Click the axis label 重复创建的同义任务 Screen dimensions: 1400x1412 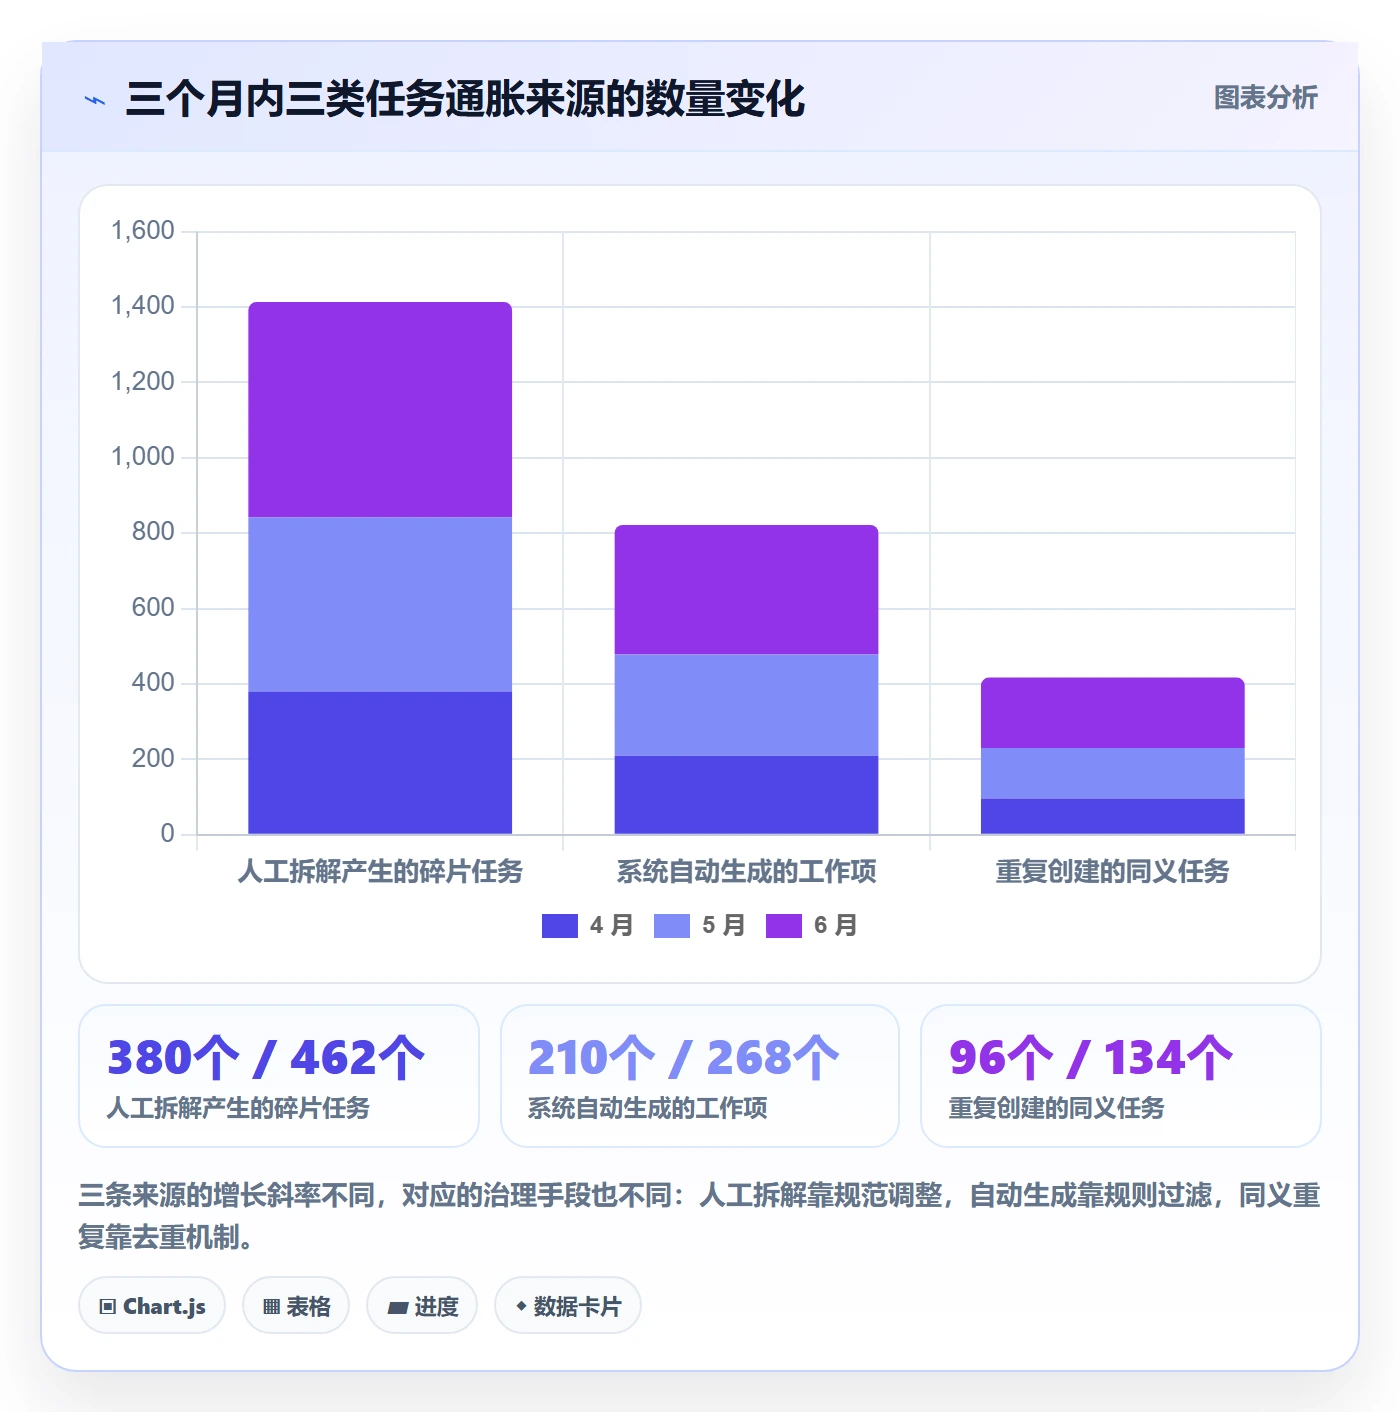pyautogui.click(x=1112, y=871)
